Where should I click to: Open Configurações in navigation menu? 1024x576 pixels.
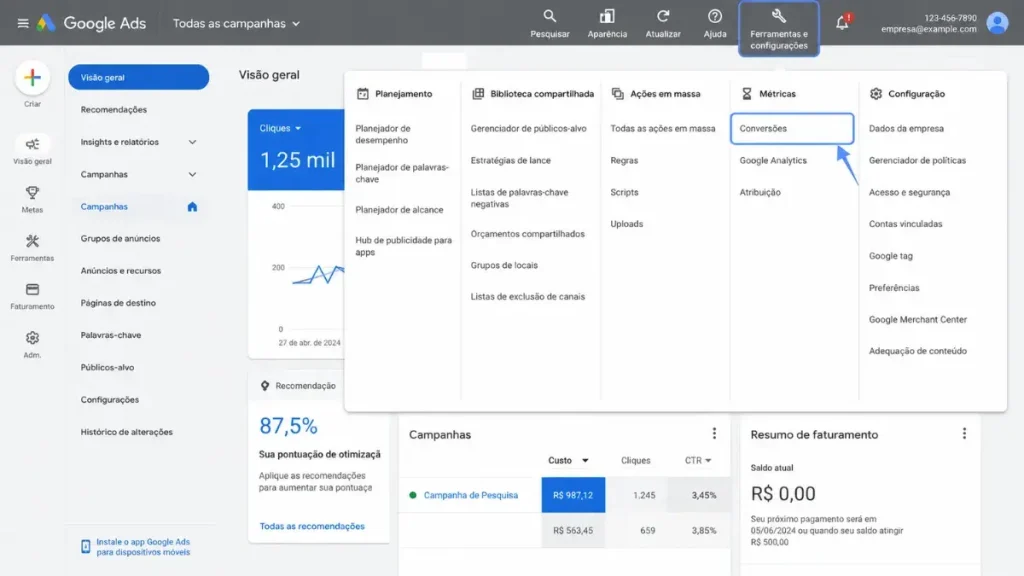point(110,400)
